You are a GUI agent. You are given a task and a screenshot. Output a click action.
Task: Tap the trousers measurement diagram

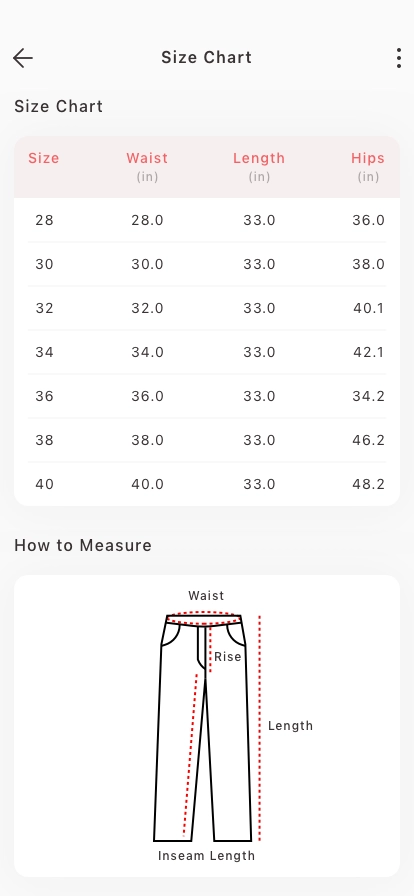207,726
